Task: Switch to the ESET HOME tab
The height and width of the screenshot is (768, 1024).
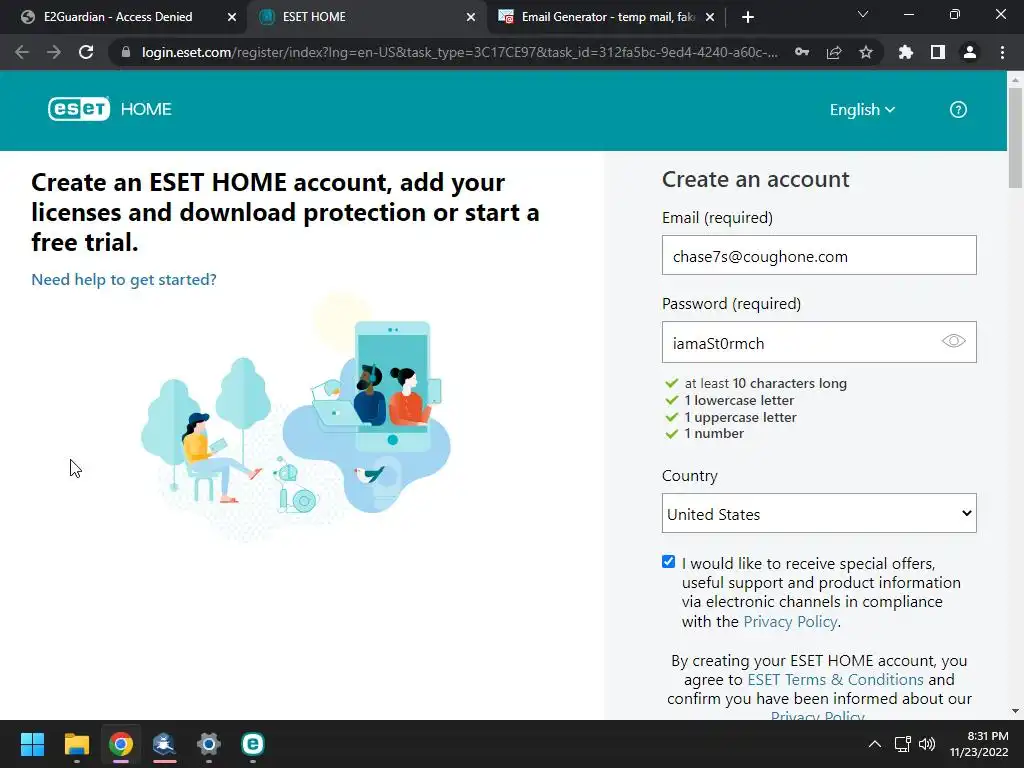Action: 367,17
